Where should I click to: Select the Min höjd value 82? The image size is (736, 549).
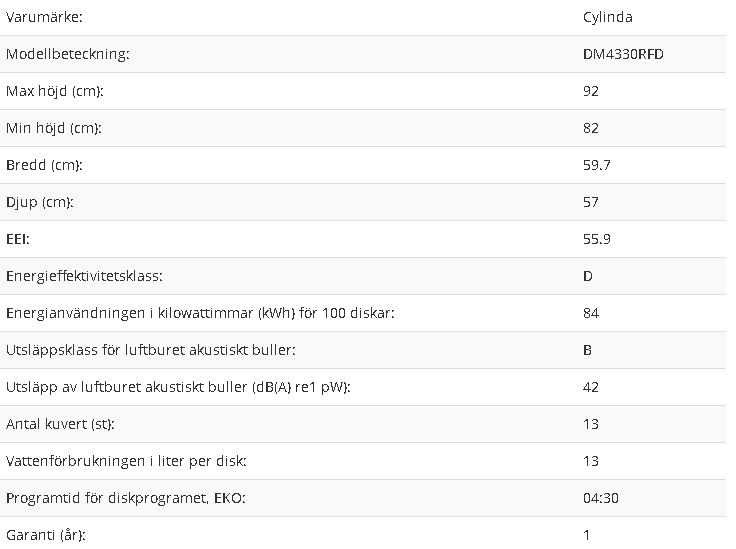[590, 128]
